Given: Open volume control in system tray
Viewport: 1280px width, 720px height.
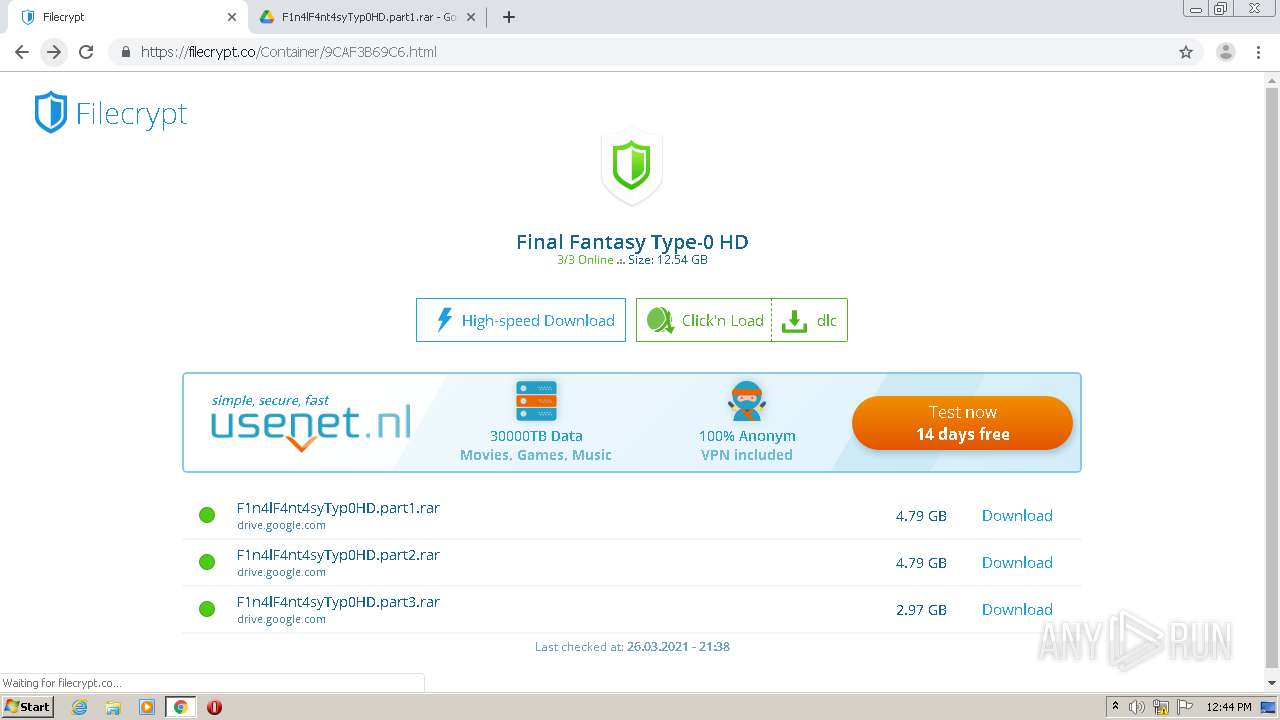Looking at the screenshot, I should click(x=1137, y=707).
